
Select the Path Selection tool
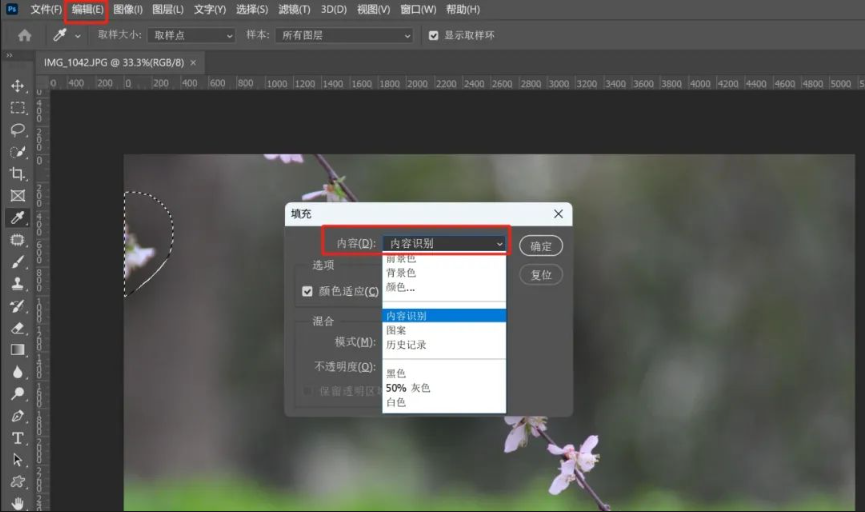click(17, 460)
